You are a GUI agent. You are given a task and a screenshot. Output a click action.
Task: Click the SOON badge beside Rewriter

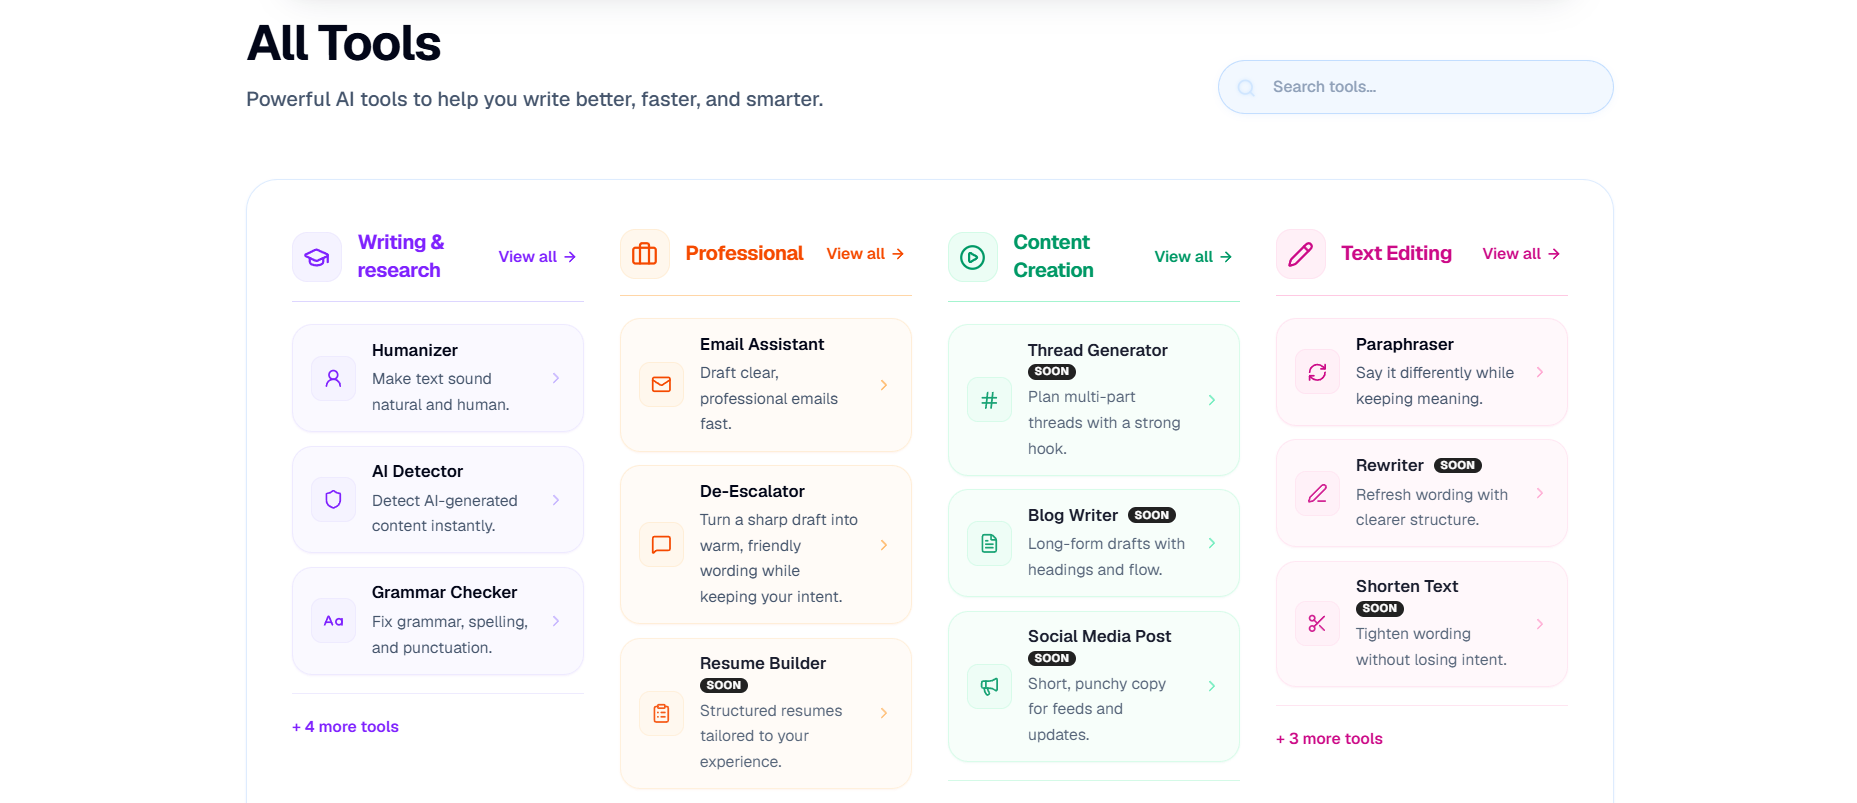point(1458,466)
